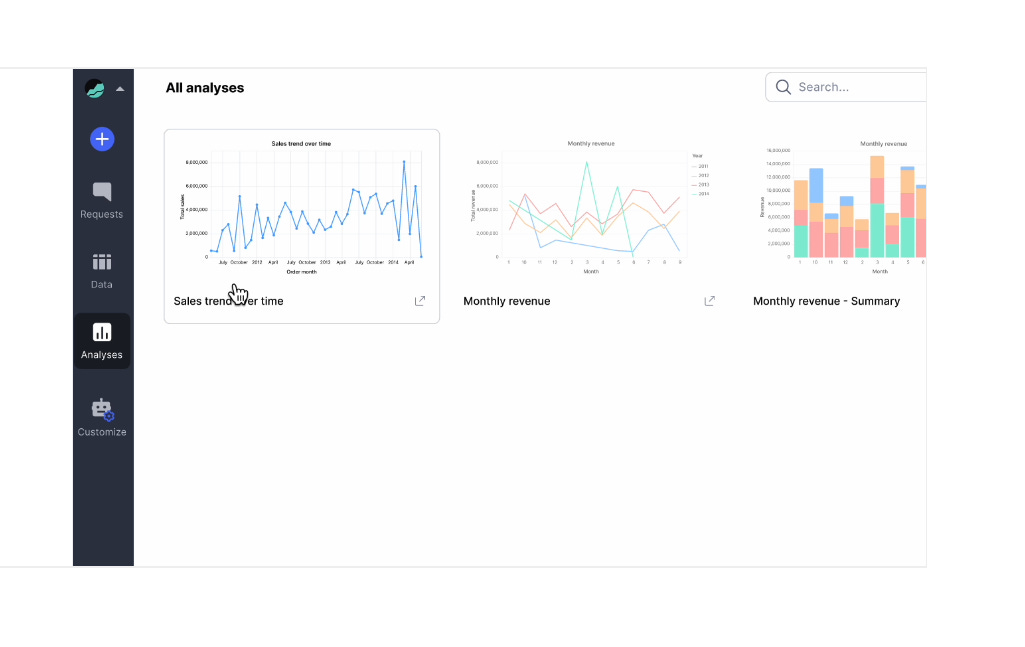The height and width of the screenshot is (647, 1025).
Task: Open the Customize robot icon
Action: pos(102,410)
